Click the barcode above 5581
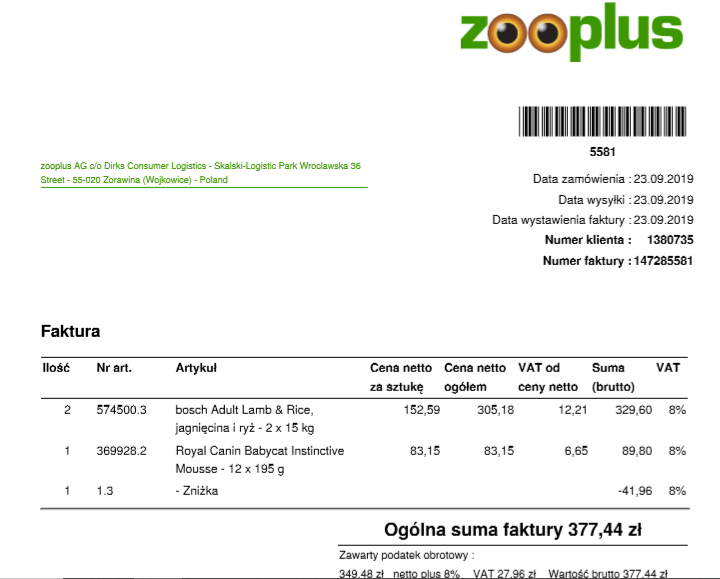This screenshot has height=579, width=720. (602, 121)
